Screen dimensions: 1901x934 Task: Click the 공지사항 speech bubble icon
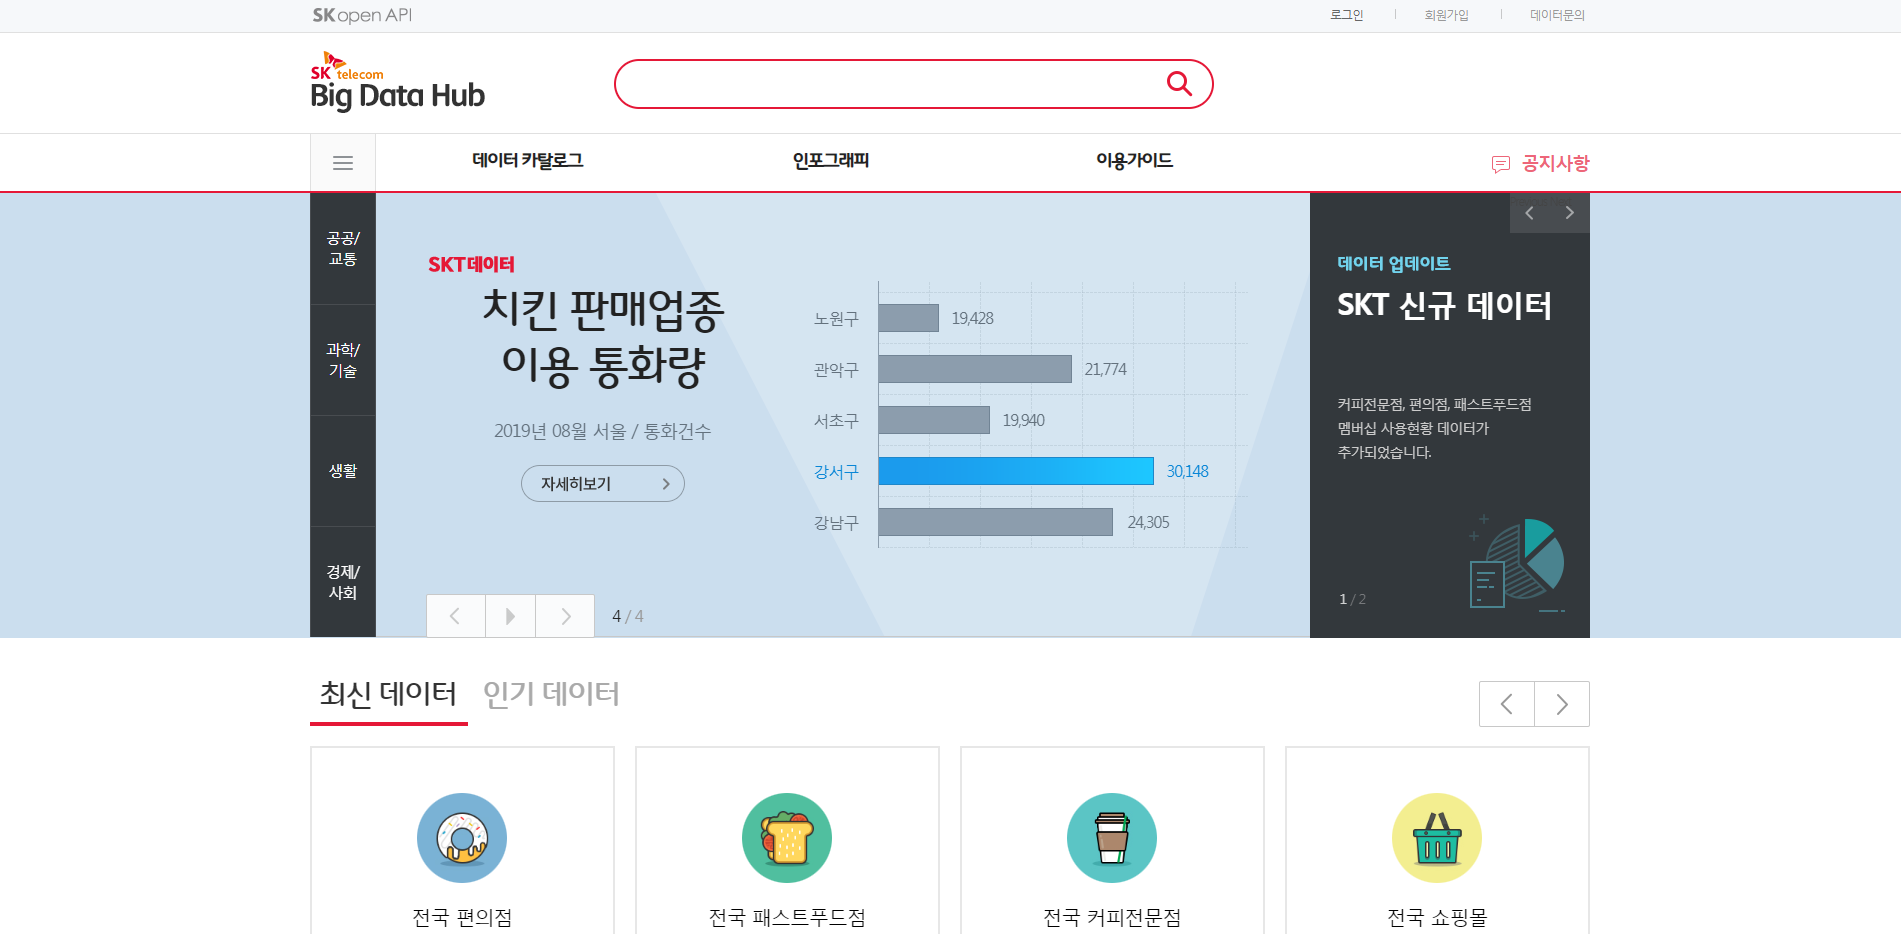click(x=1500, y=164)
